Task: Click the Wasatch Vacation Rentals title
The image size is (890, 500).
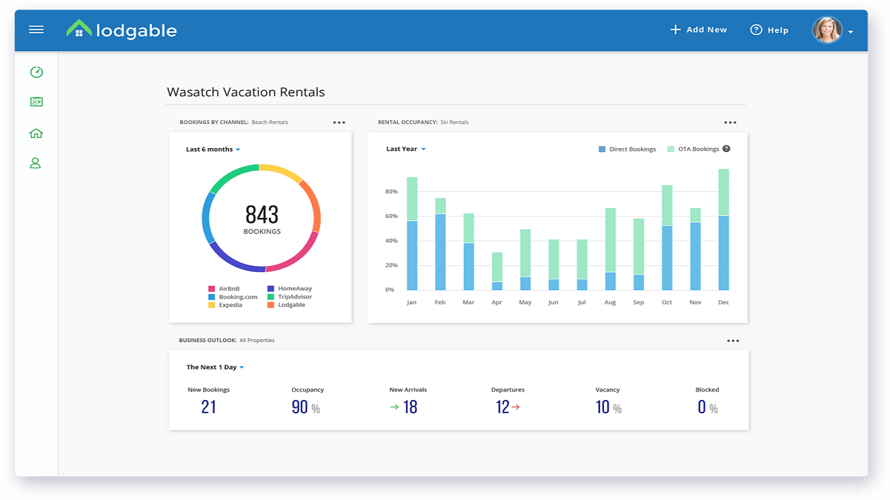Action: (246, 92)
